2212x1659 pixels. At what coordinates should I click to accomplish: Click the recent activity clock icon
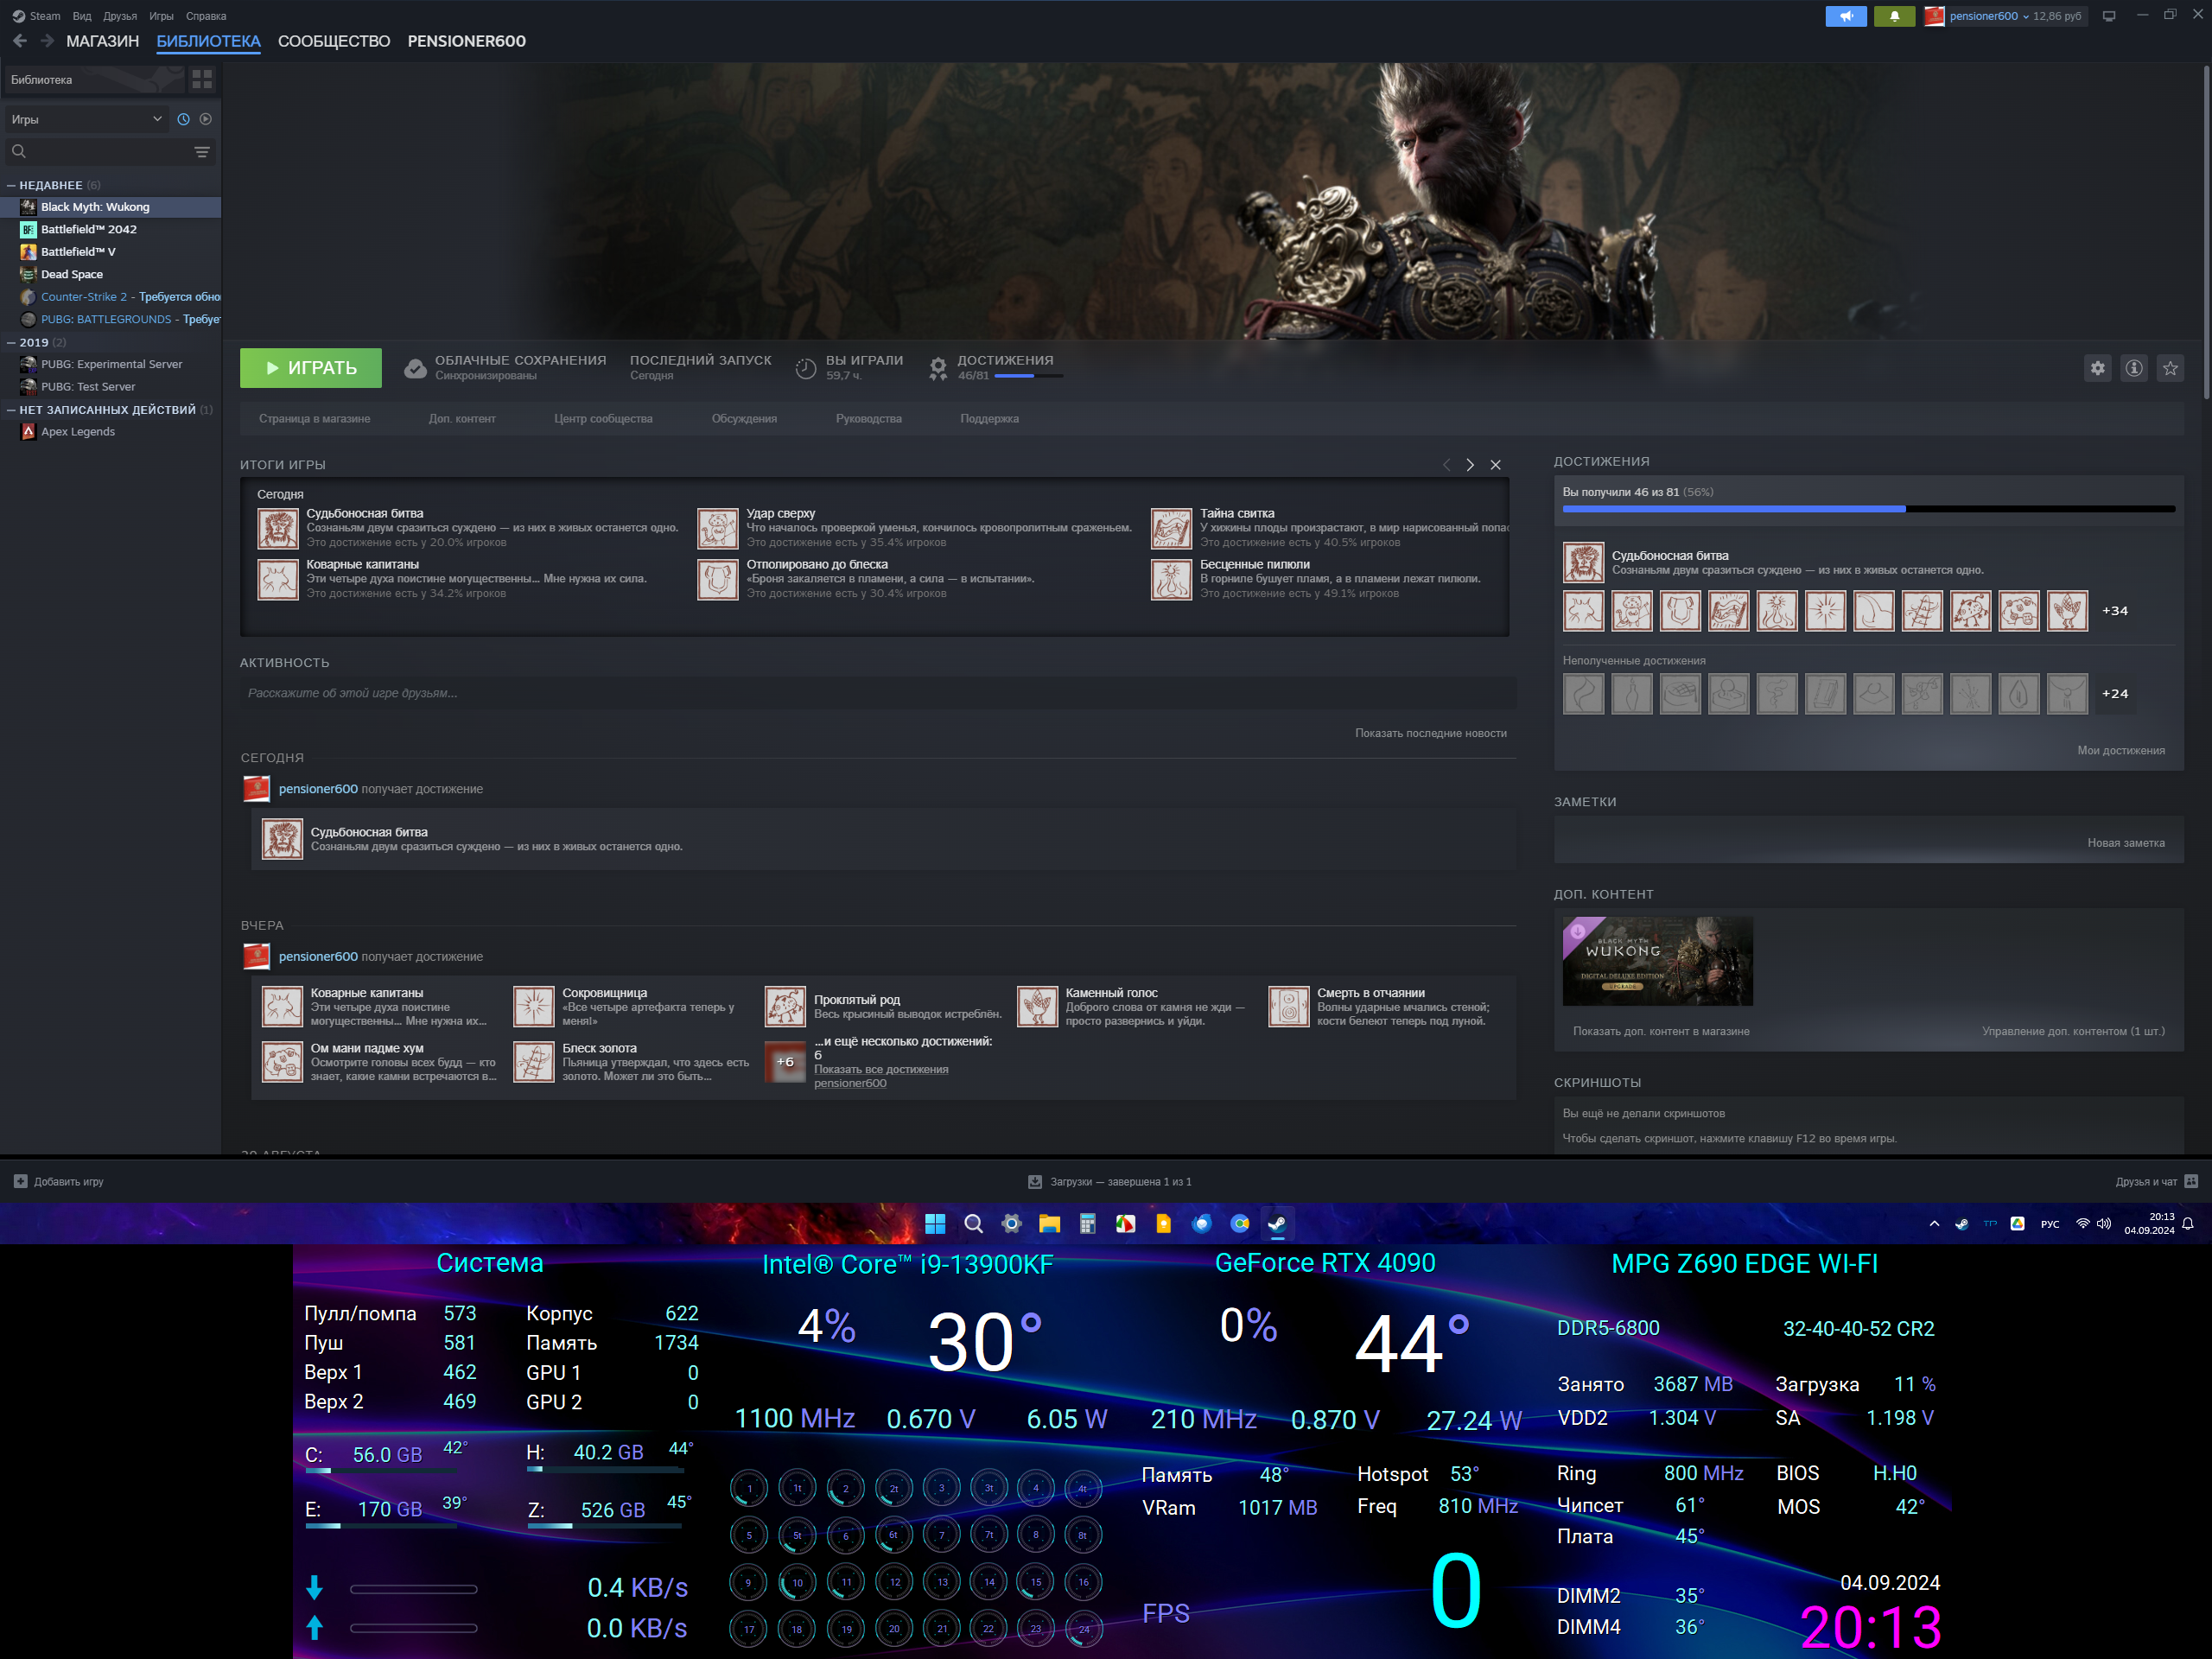(184, 119)
